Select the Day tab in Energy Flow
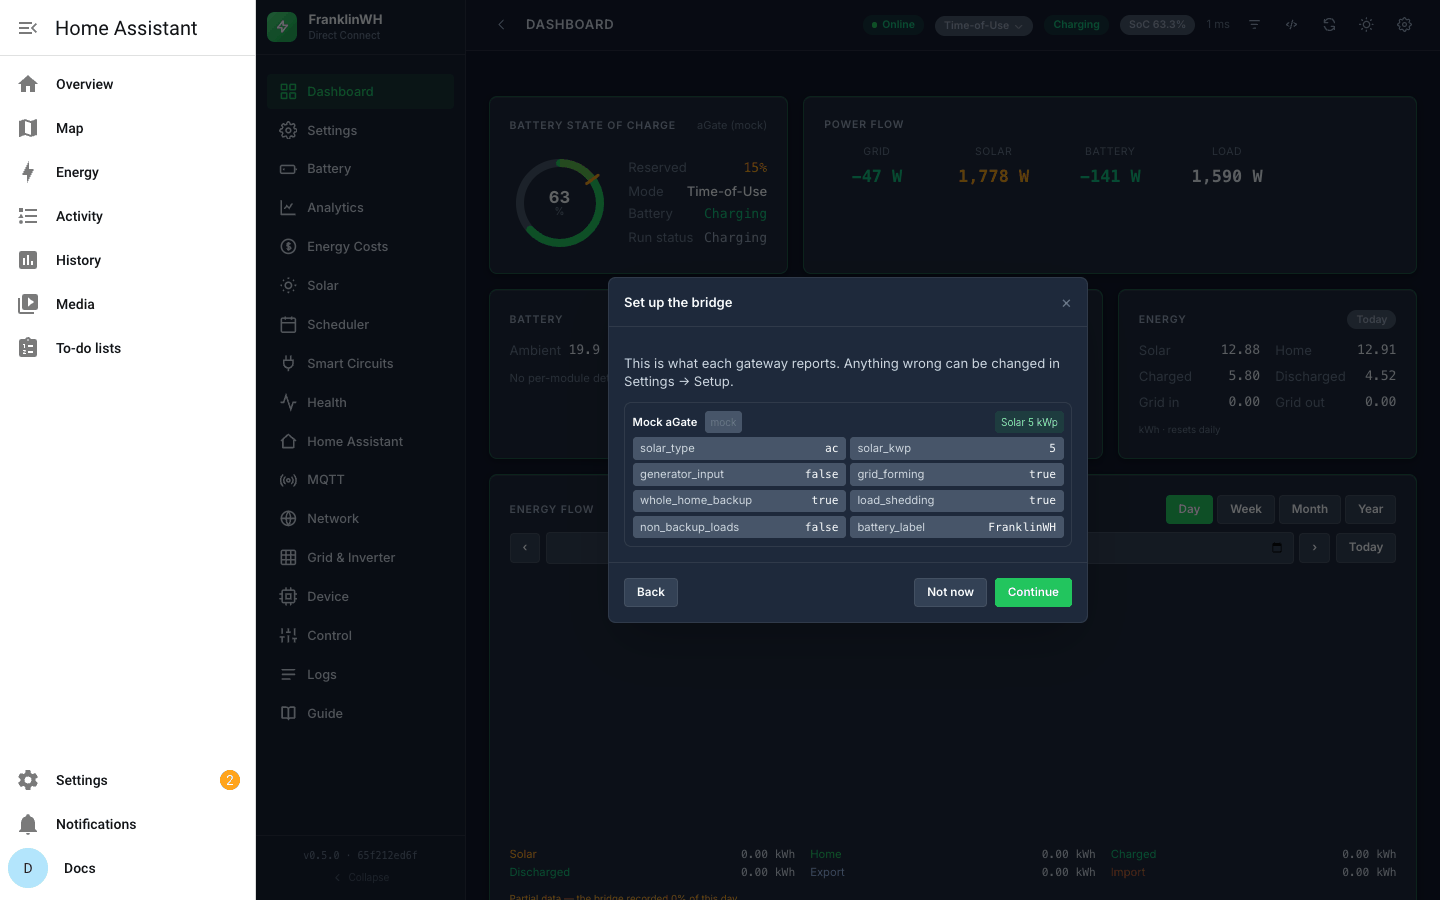1440x900 pixels. point(1189,509)
